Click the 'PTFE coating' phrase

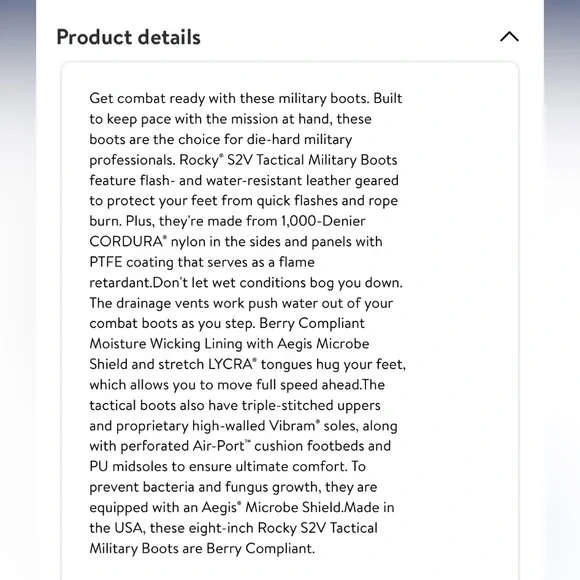coord(131,262)
